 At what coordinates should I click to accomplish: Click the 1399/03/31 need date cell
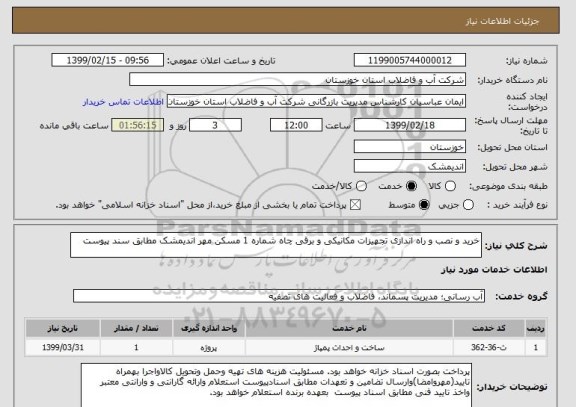click(63, 347)
